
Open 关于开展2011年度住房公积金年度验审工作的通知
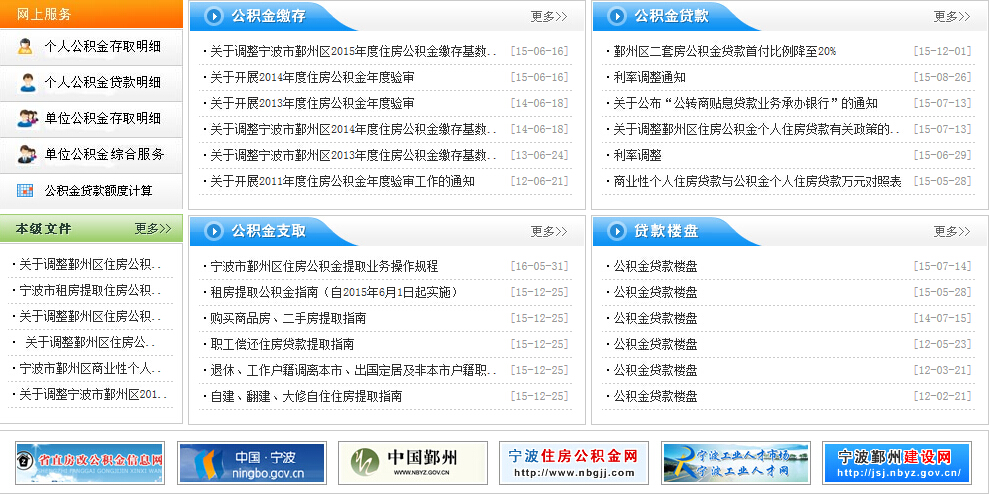[342, 182]
